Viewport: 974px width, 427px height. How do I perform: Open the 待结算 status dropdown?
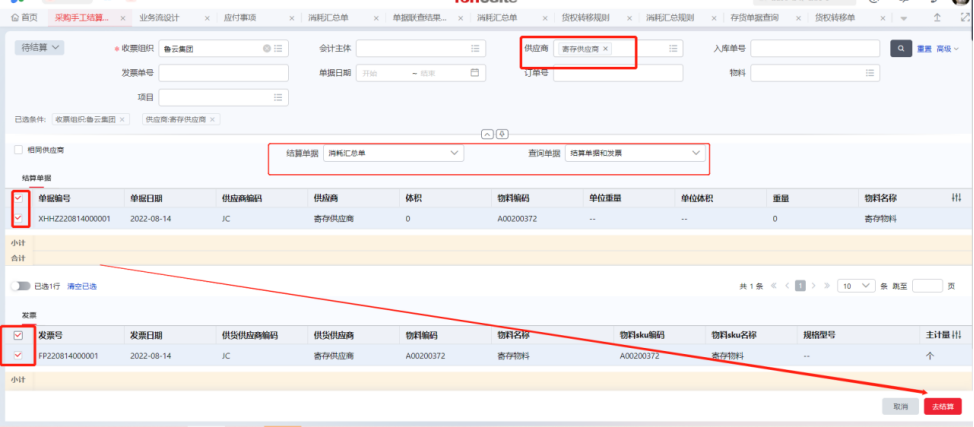tap(40, 47)
